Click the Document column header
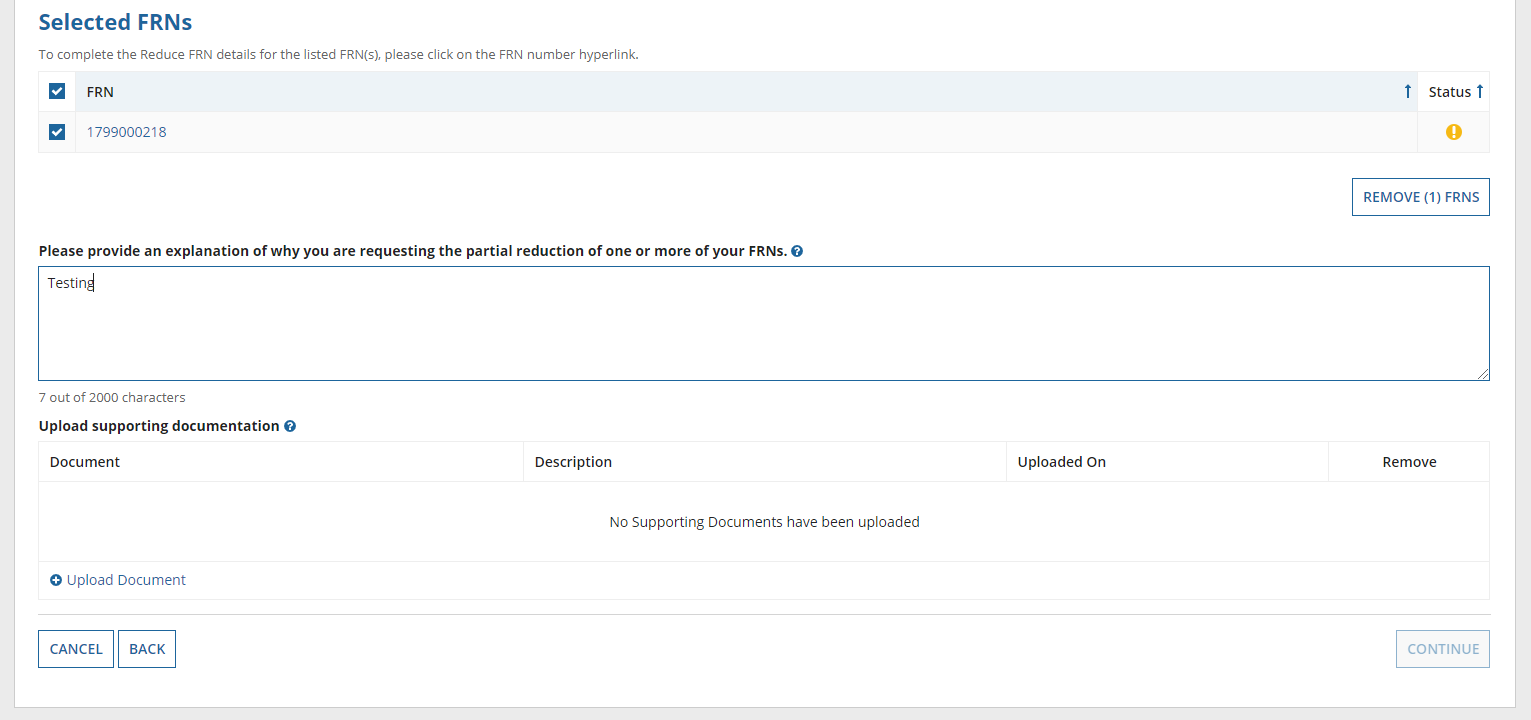Screen dimensions: 1531x720 point(85,462)
